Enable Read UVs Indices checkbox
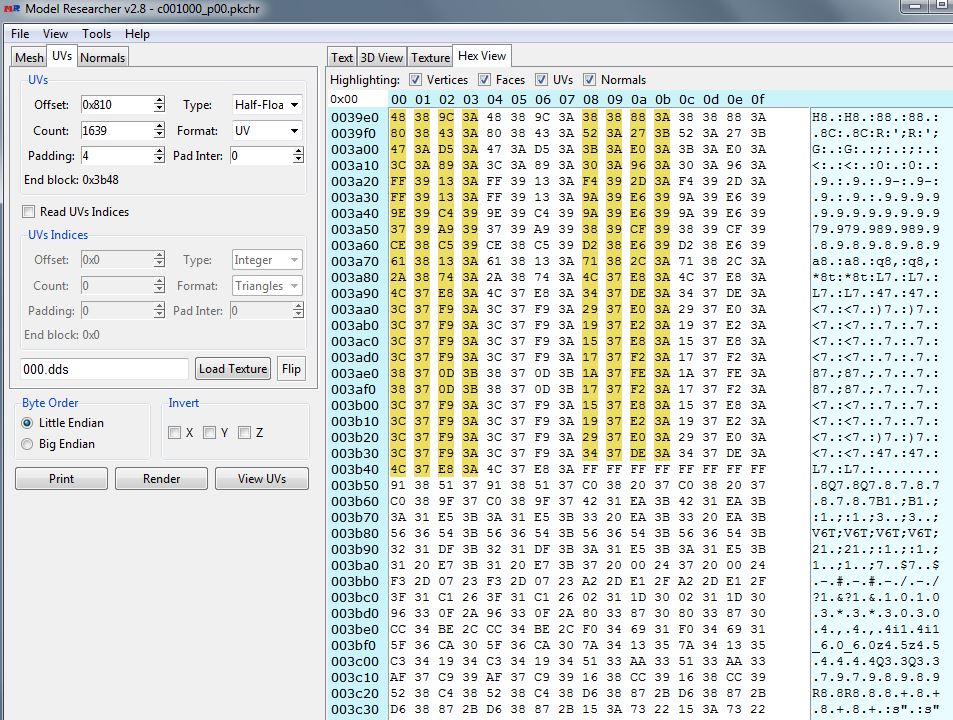The image size is (953, 720). click(x=29, y=211)
